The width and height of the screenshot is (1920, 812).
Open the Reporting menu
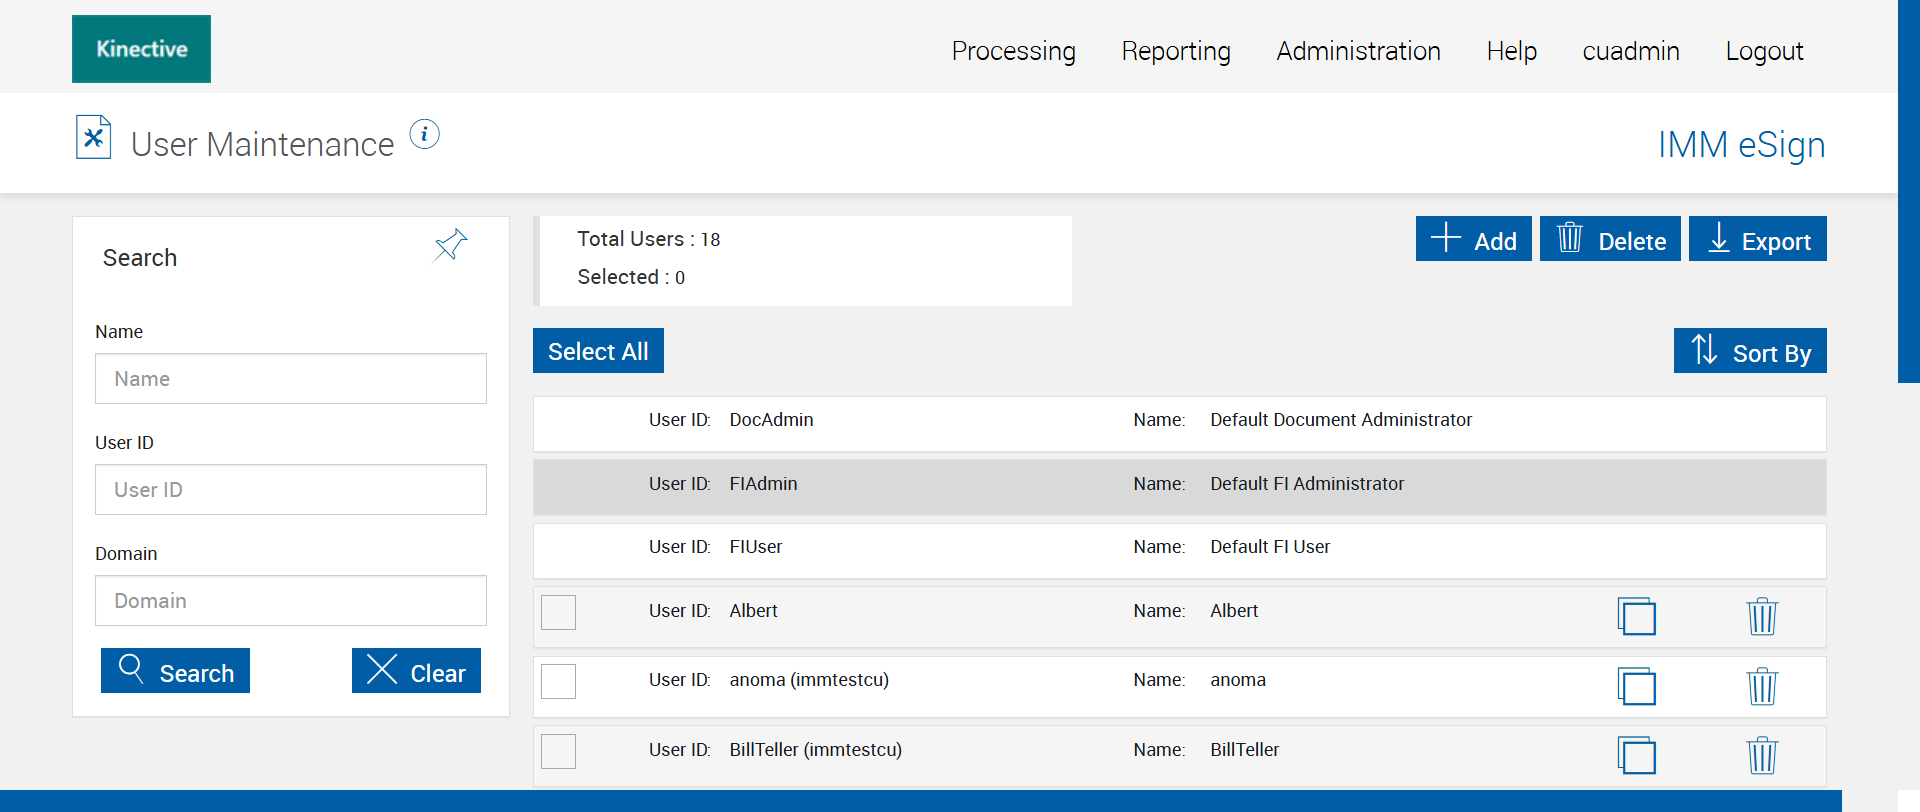[1176, 51]
